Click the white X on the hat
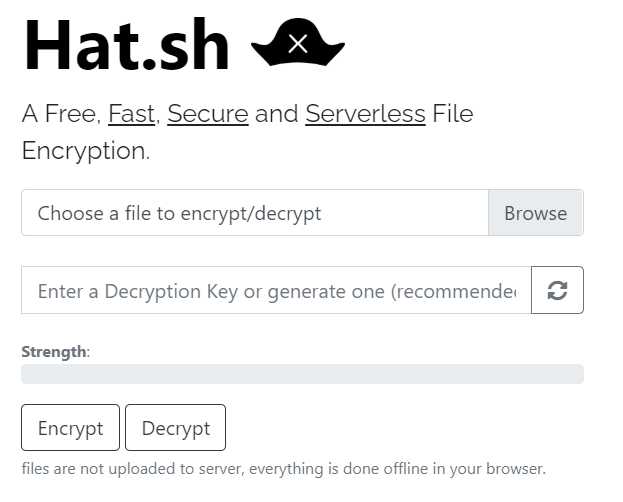This screenshot has width=623, height=502. click(297, 43)
